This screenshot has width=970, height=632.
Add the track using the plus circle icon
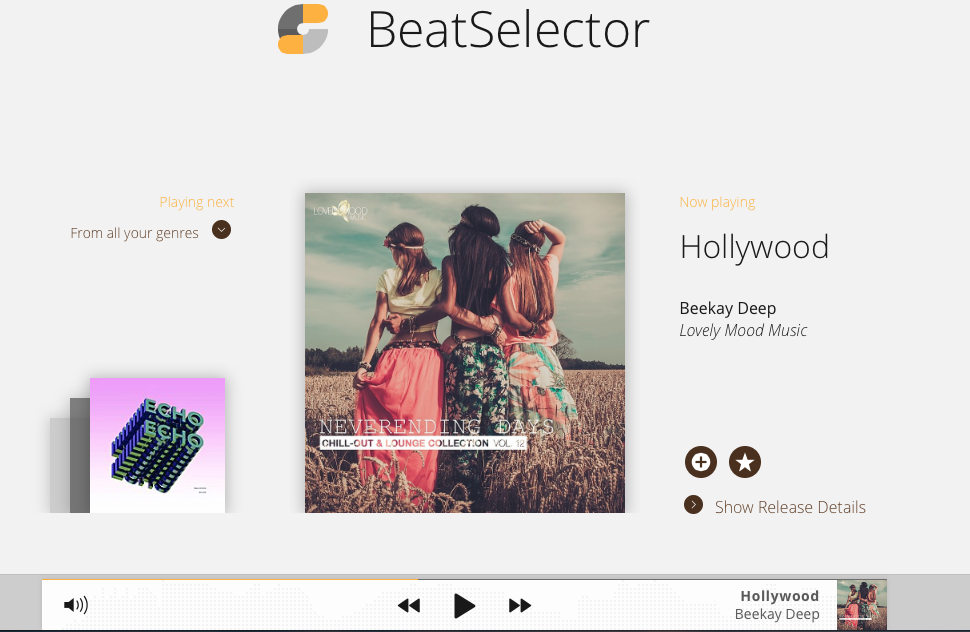pos(701,462)
